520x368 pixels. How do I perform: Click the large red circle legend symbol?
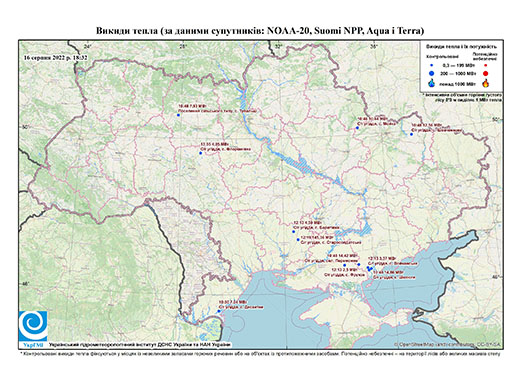pyautogui.click(x=485, y=74)
